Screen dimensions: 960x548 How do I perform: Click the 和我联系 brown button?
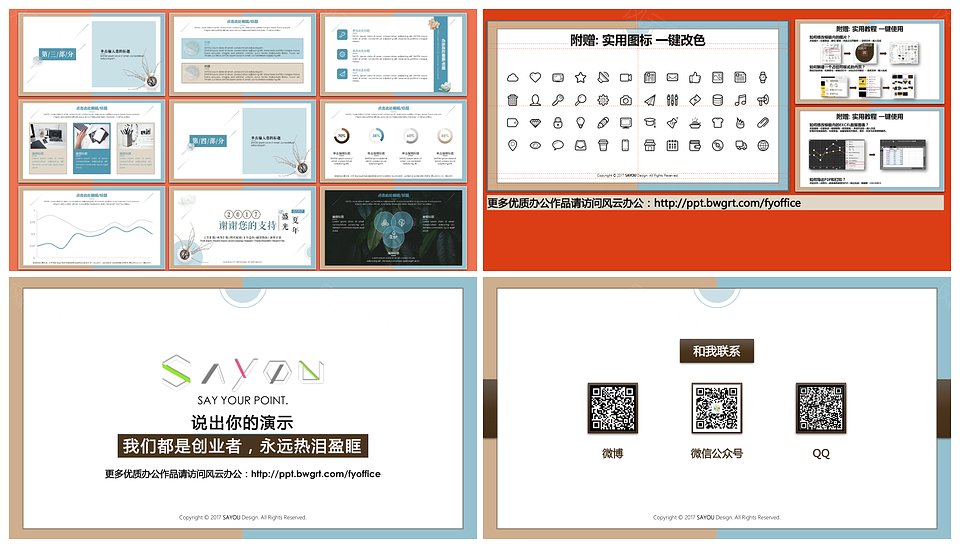click(716, 351)
